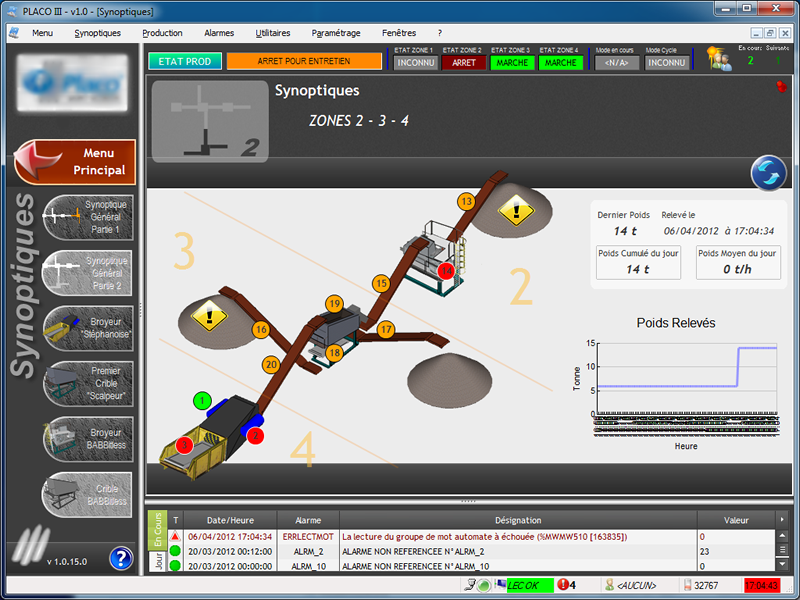Click the users icon in top bar
This screenshot has height=600, width=800.
pos(719,60)
